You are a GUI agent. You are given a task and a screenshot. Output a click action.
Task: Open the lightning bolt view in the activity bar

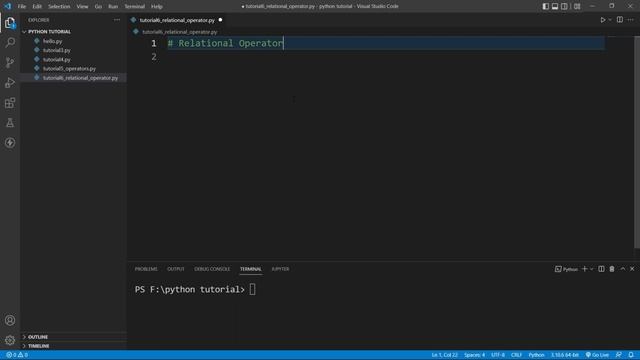tap(10, 143)
